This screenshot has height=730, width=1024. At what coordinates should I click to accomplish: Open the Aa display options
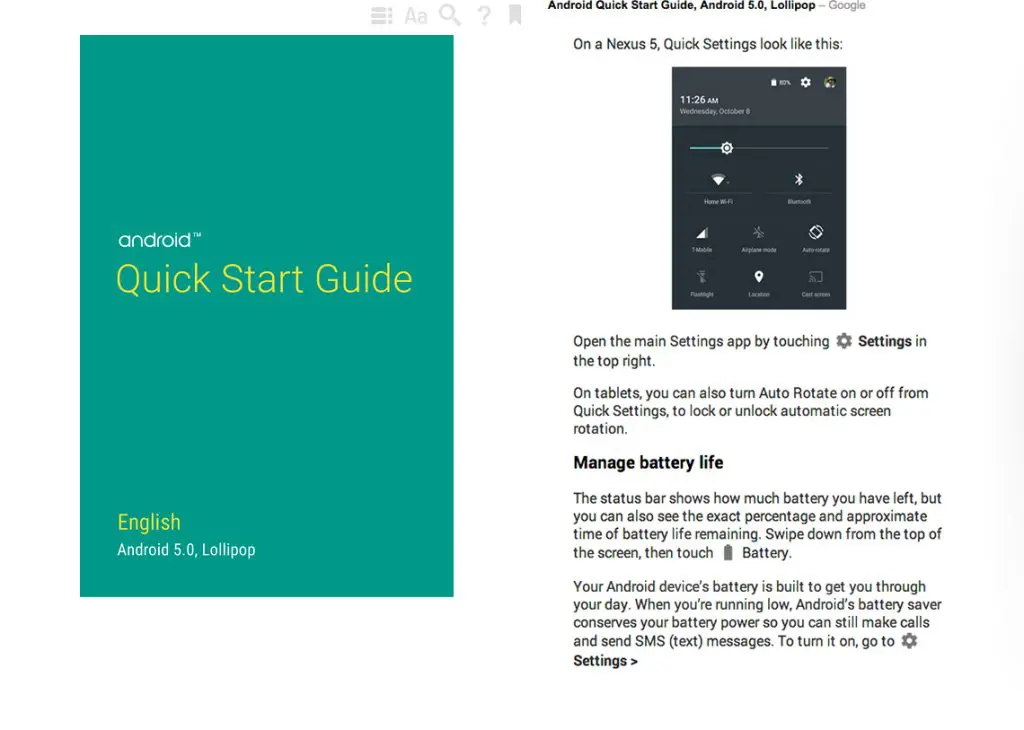tap(415, 16)
